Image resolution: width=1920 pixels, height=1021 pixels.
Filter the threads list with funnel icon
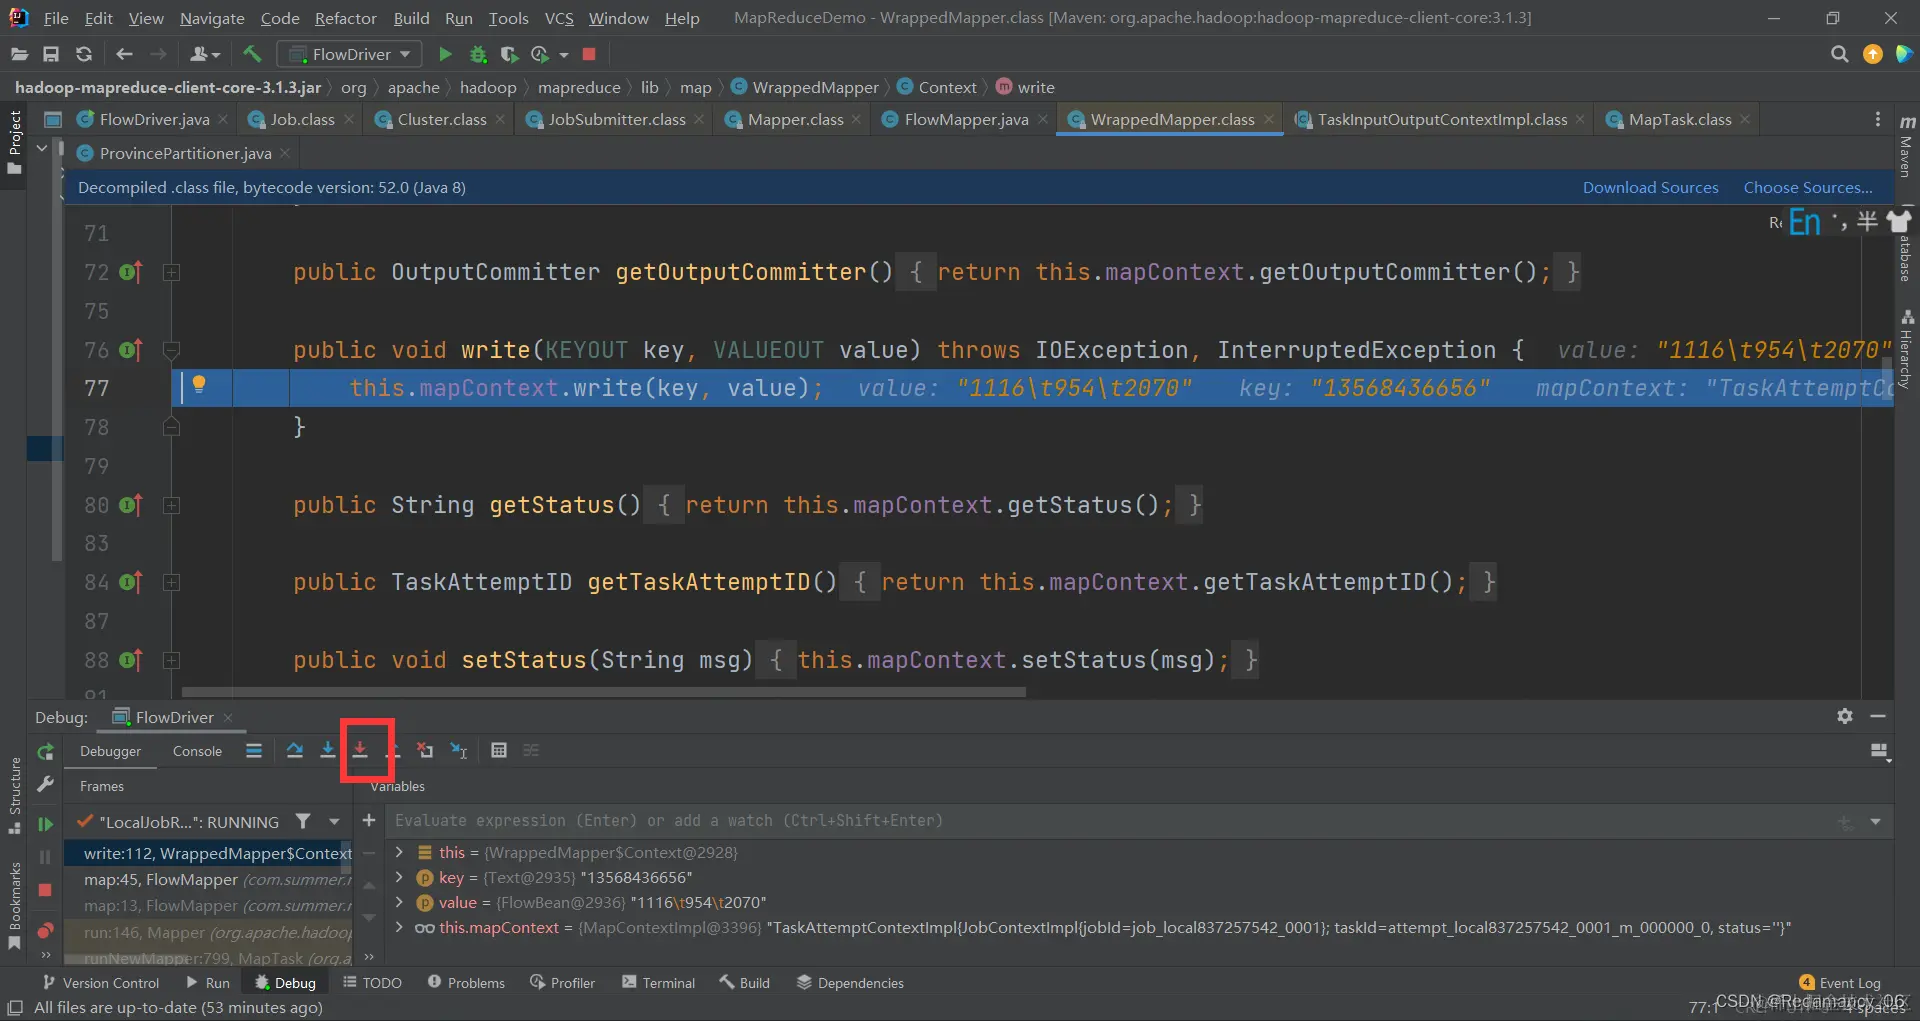coord(303,821)
